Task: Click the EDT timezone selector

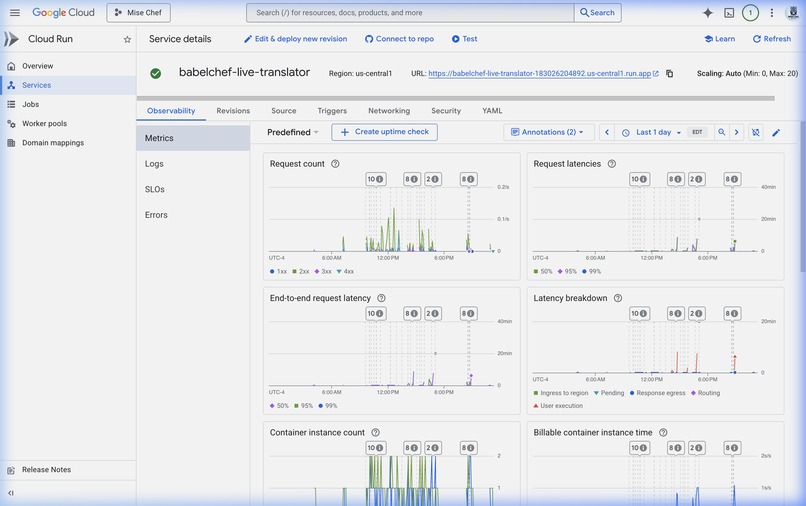Action: coord(697,132)
